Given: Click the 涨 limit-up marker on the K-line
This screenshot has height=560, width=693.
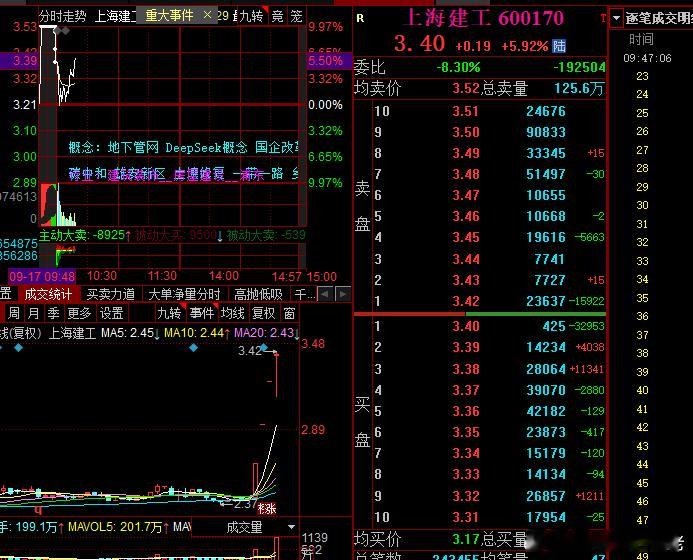Looking at the screenshot, I should tap(267, 509).
